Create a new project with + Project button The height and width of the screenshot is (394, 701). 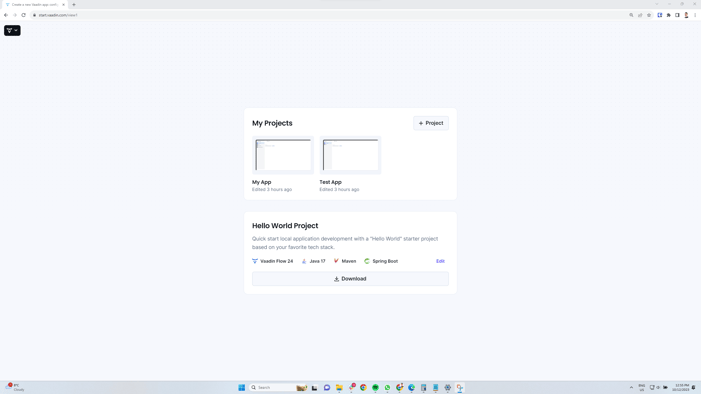pyautogui.click(x=431, y=123)
